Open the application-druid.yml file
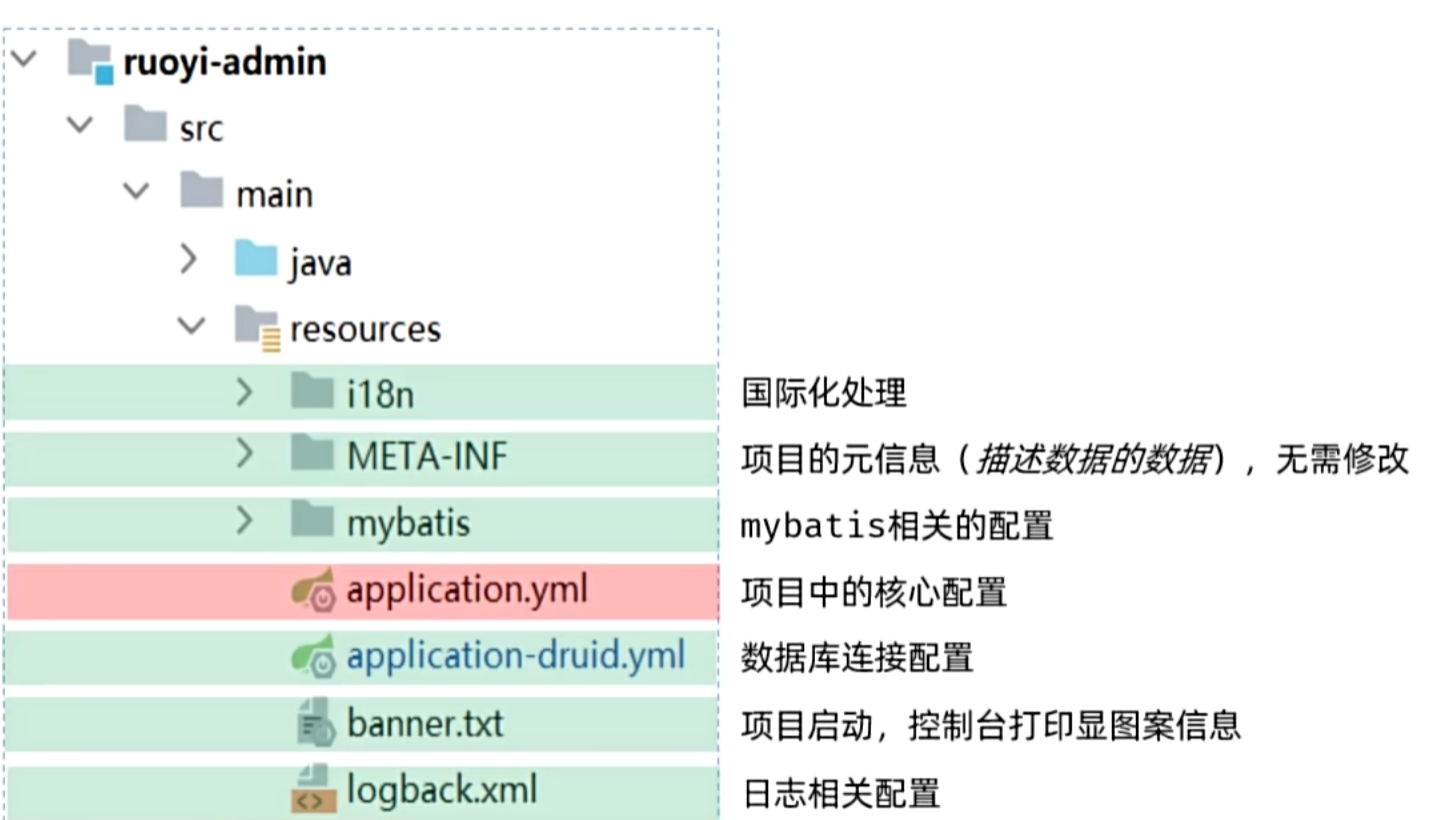The height and width of the screenshot is (820, 1442). [516, 657]
